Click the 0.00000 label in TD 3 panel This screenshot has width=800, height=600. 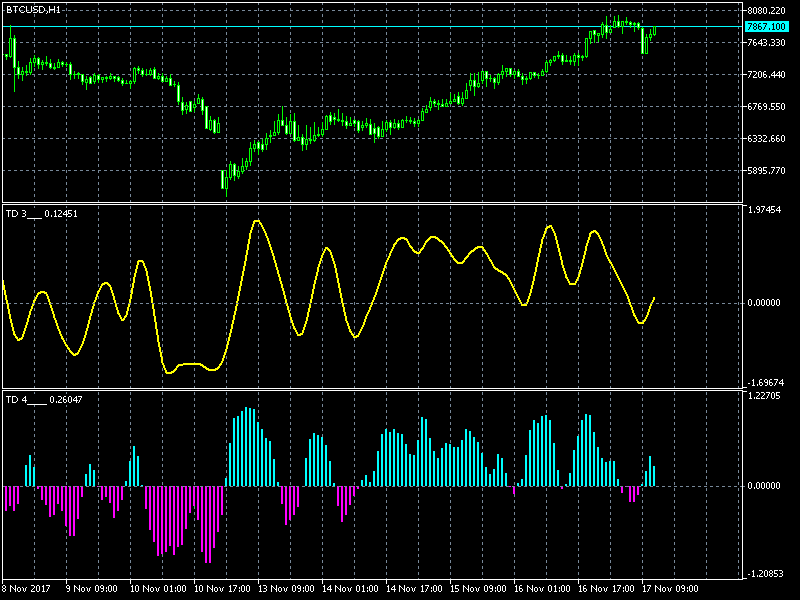(764, 303)
